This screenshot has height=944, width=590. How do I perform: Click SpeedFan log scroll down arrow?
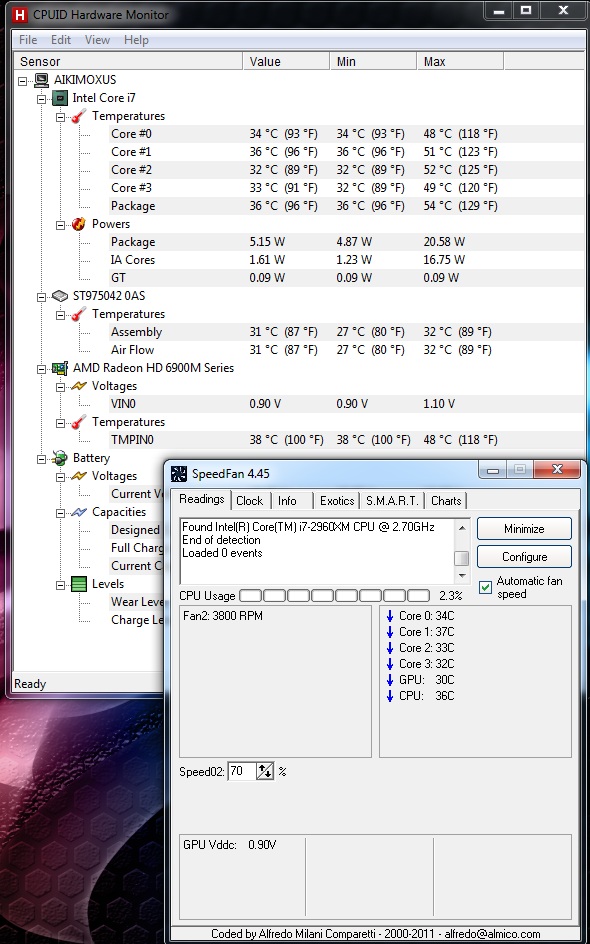[462, 576]
